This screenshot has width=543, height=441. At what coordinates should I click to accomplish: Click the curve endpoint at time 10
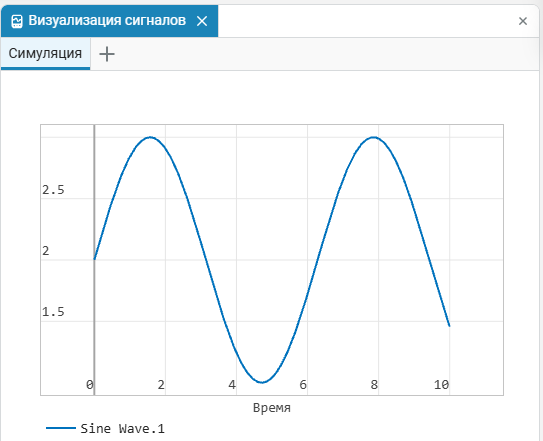point(449,326)
